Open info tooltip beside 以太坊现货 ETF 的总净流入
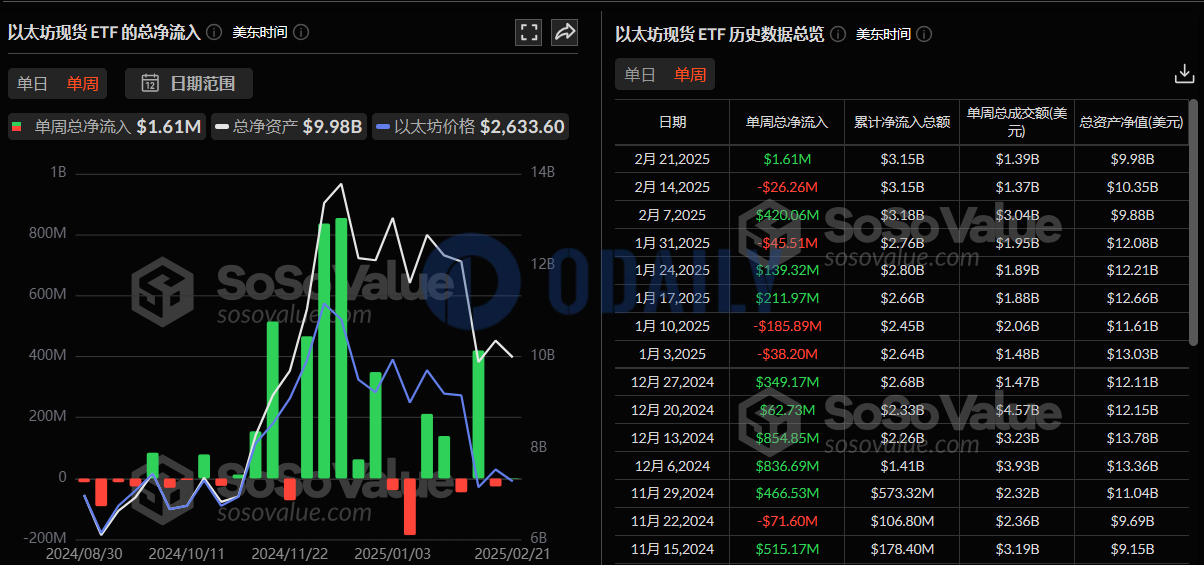1204x565 pixels. pyautogui.click(x=214, y=32)
